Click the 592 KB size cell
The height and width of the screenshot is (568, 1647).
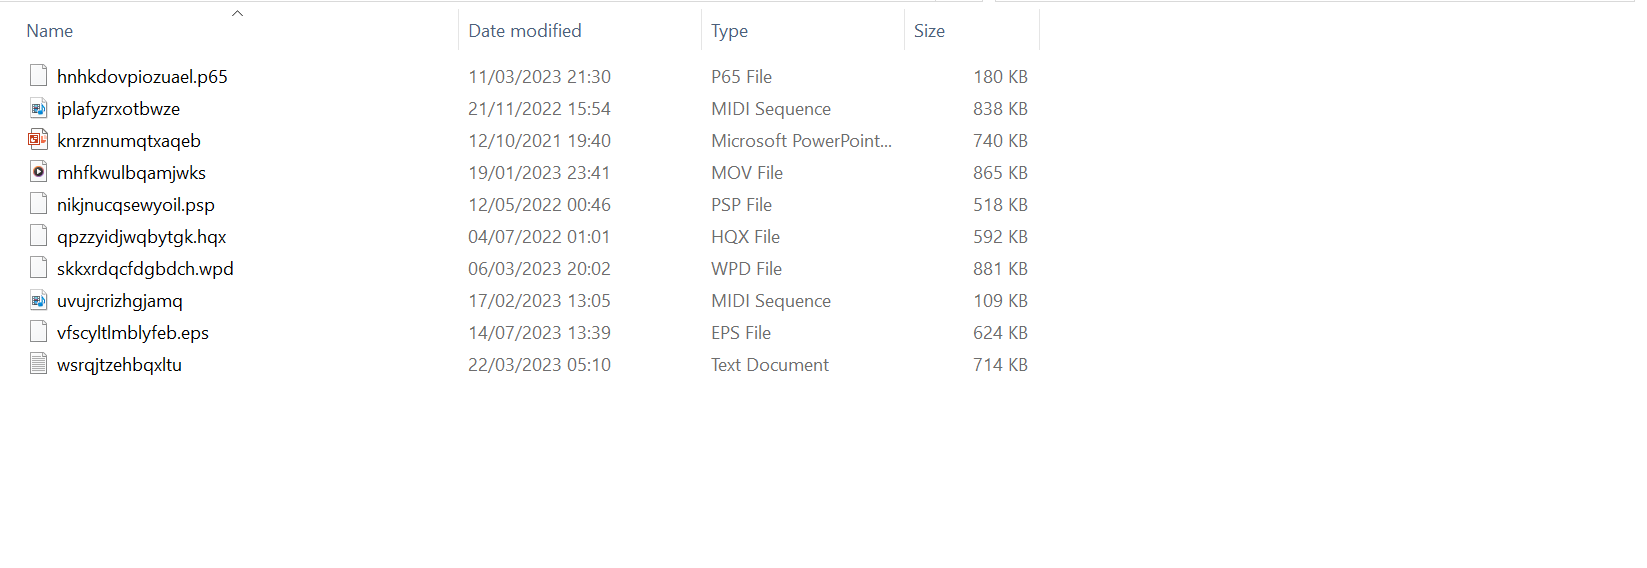tap(1000, 237)
